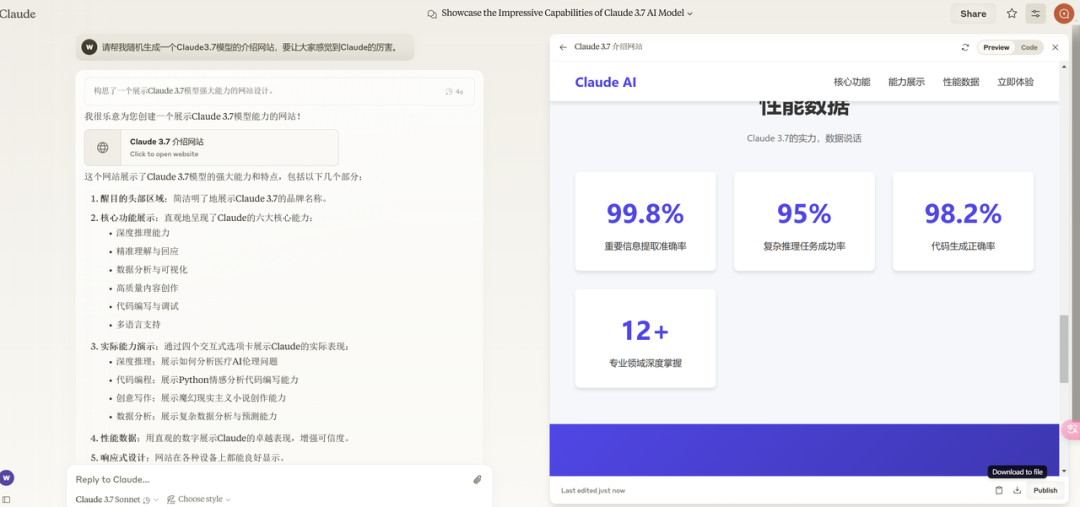Click list item 数据分析与可视化

coord(152,269)
